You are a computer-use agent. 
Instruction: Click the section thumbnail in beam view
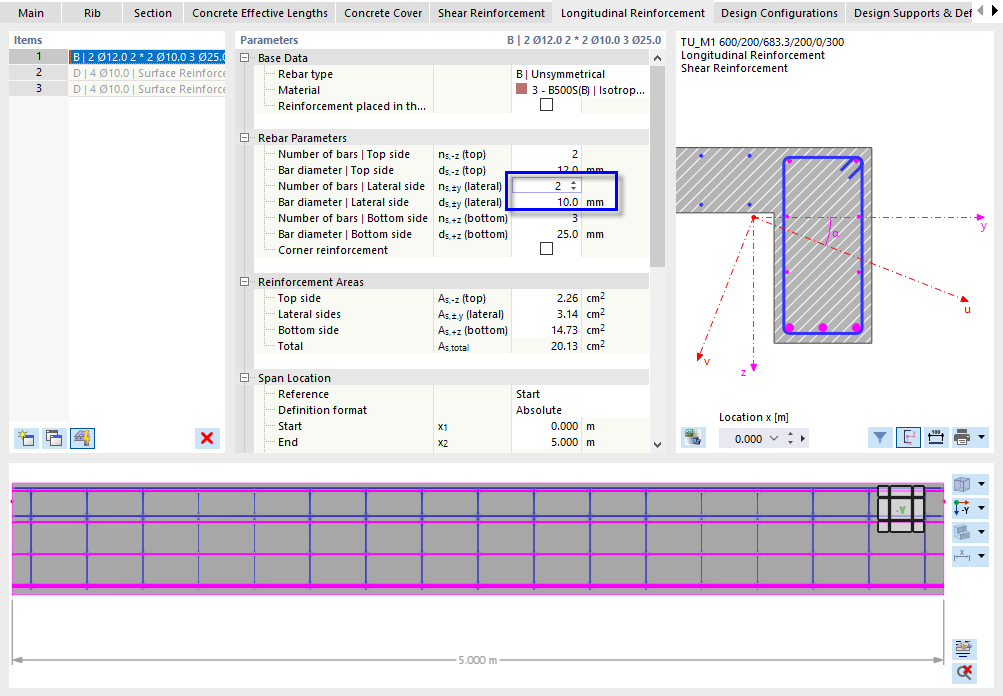(x=901, y=509)
